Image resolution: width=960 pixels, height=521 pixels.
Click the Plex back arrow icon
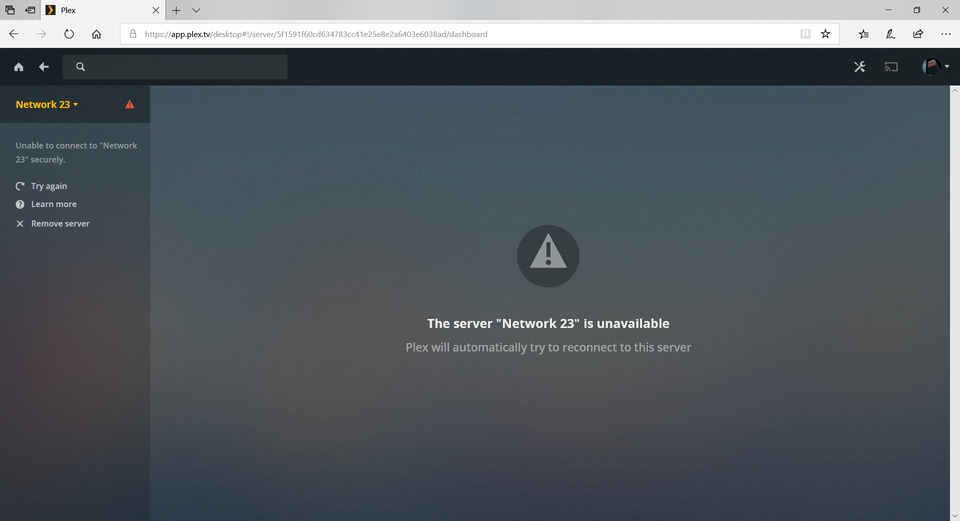(43, 67)
